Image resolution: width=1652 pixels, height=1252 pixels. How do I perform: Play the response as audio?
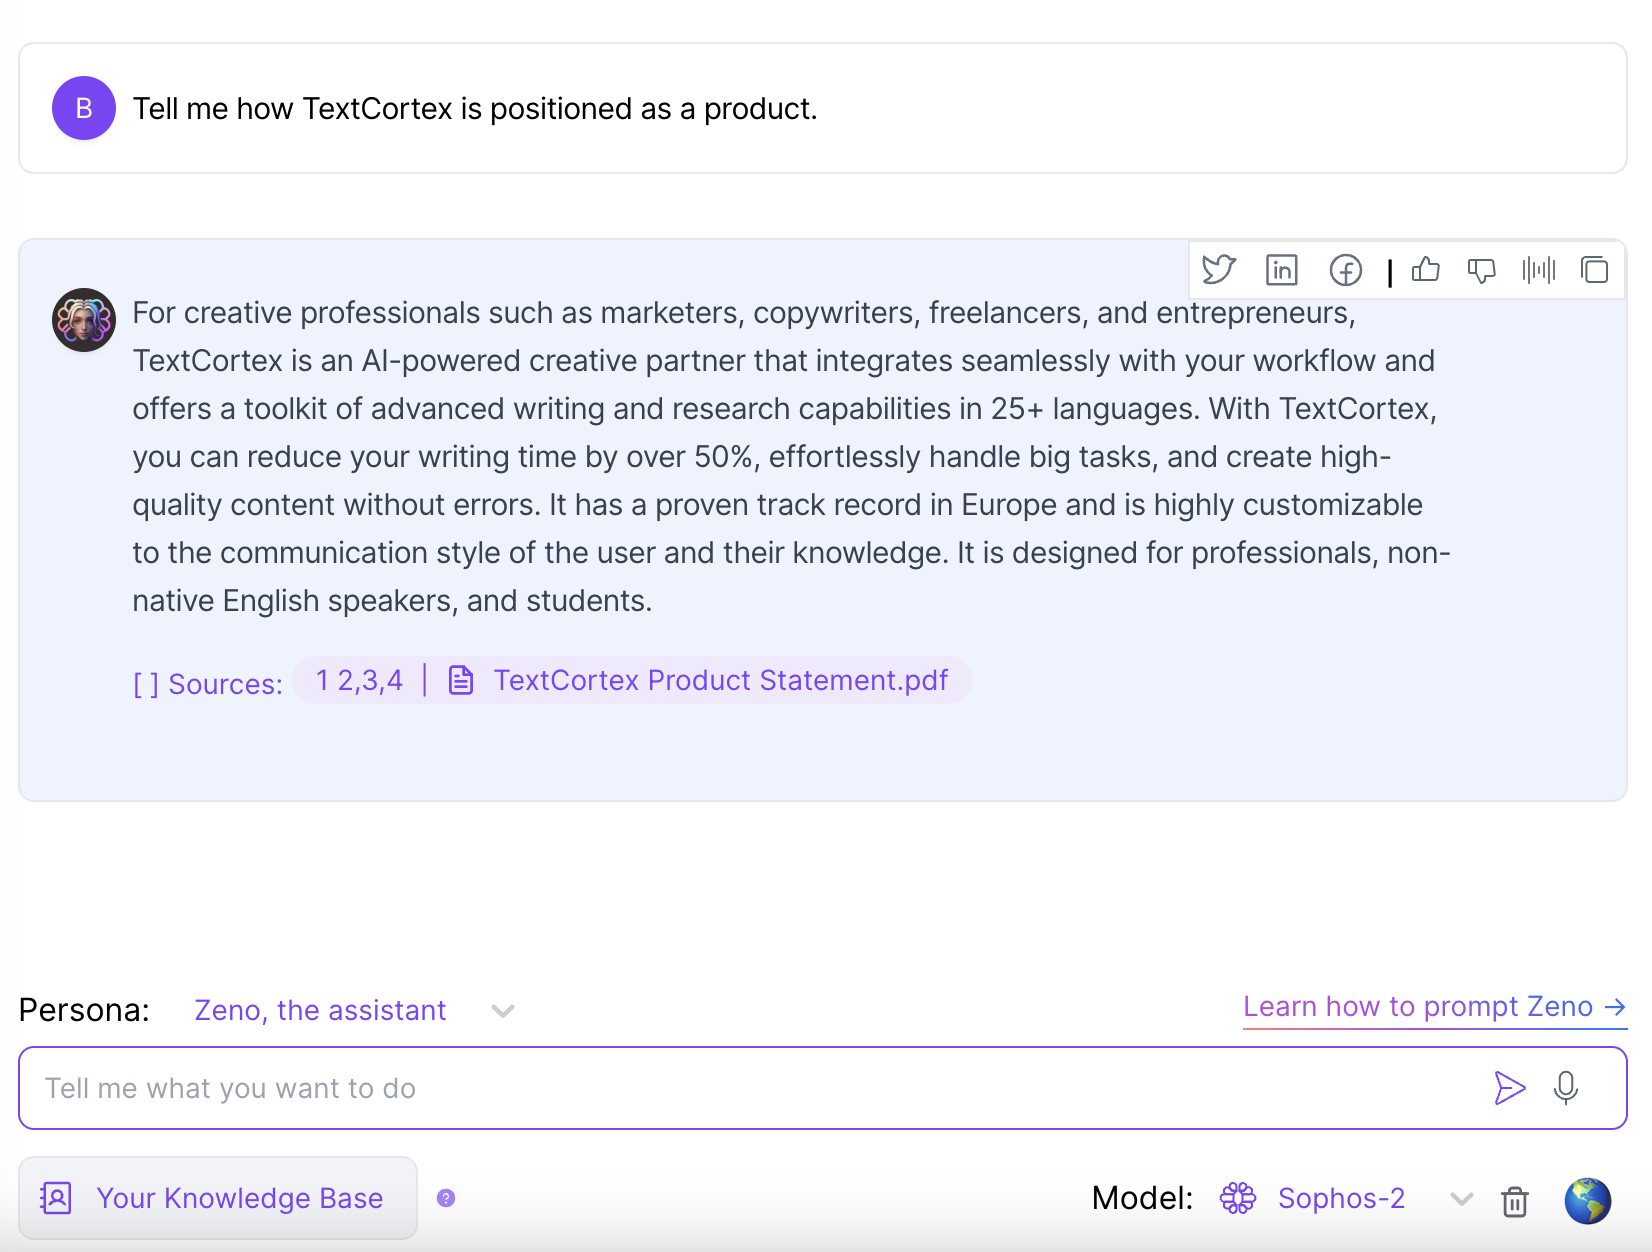[x=1539, y=270]
